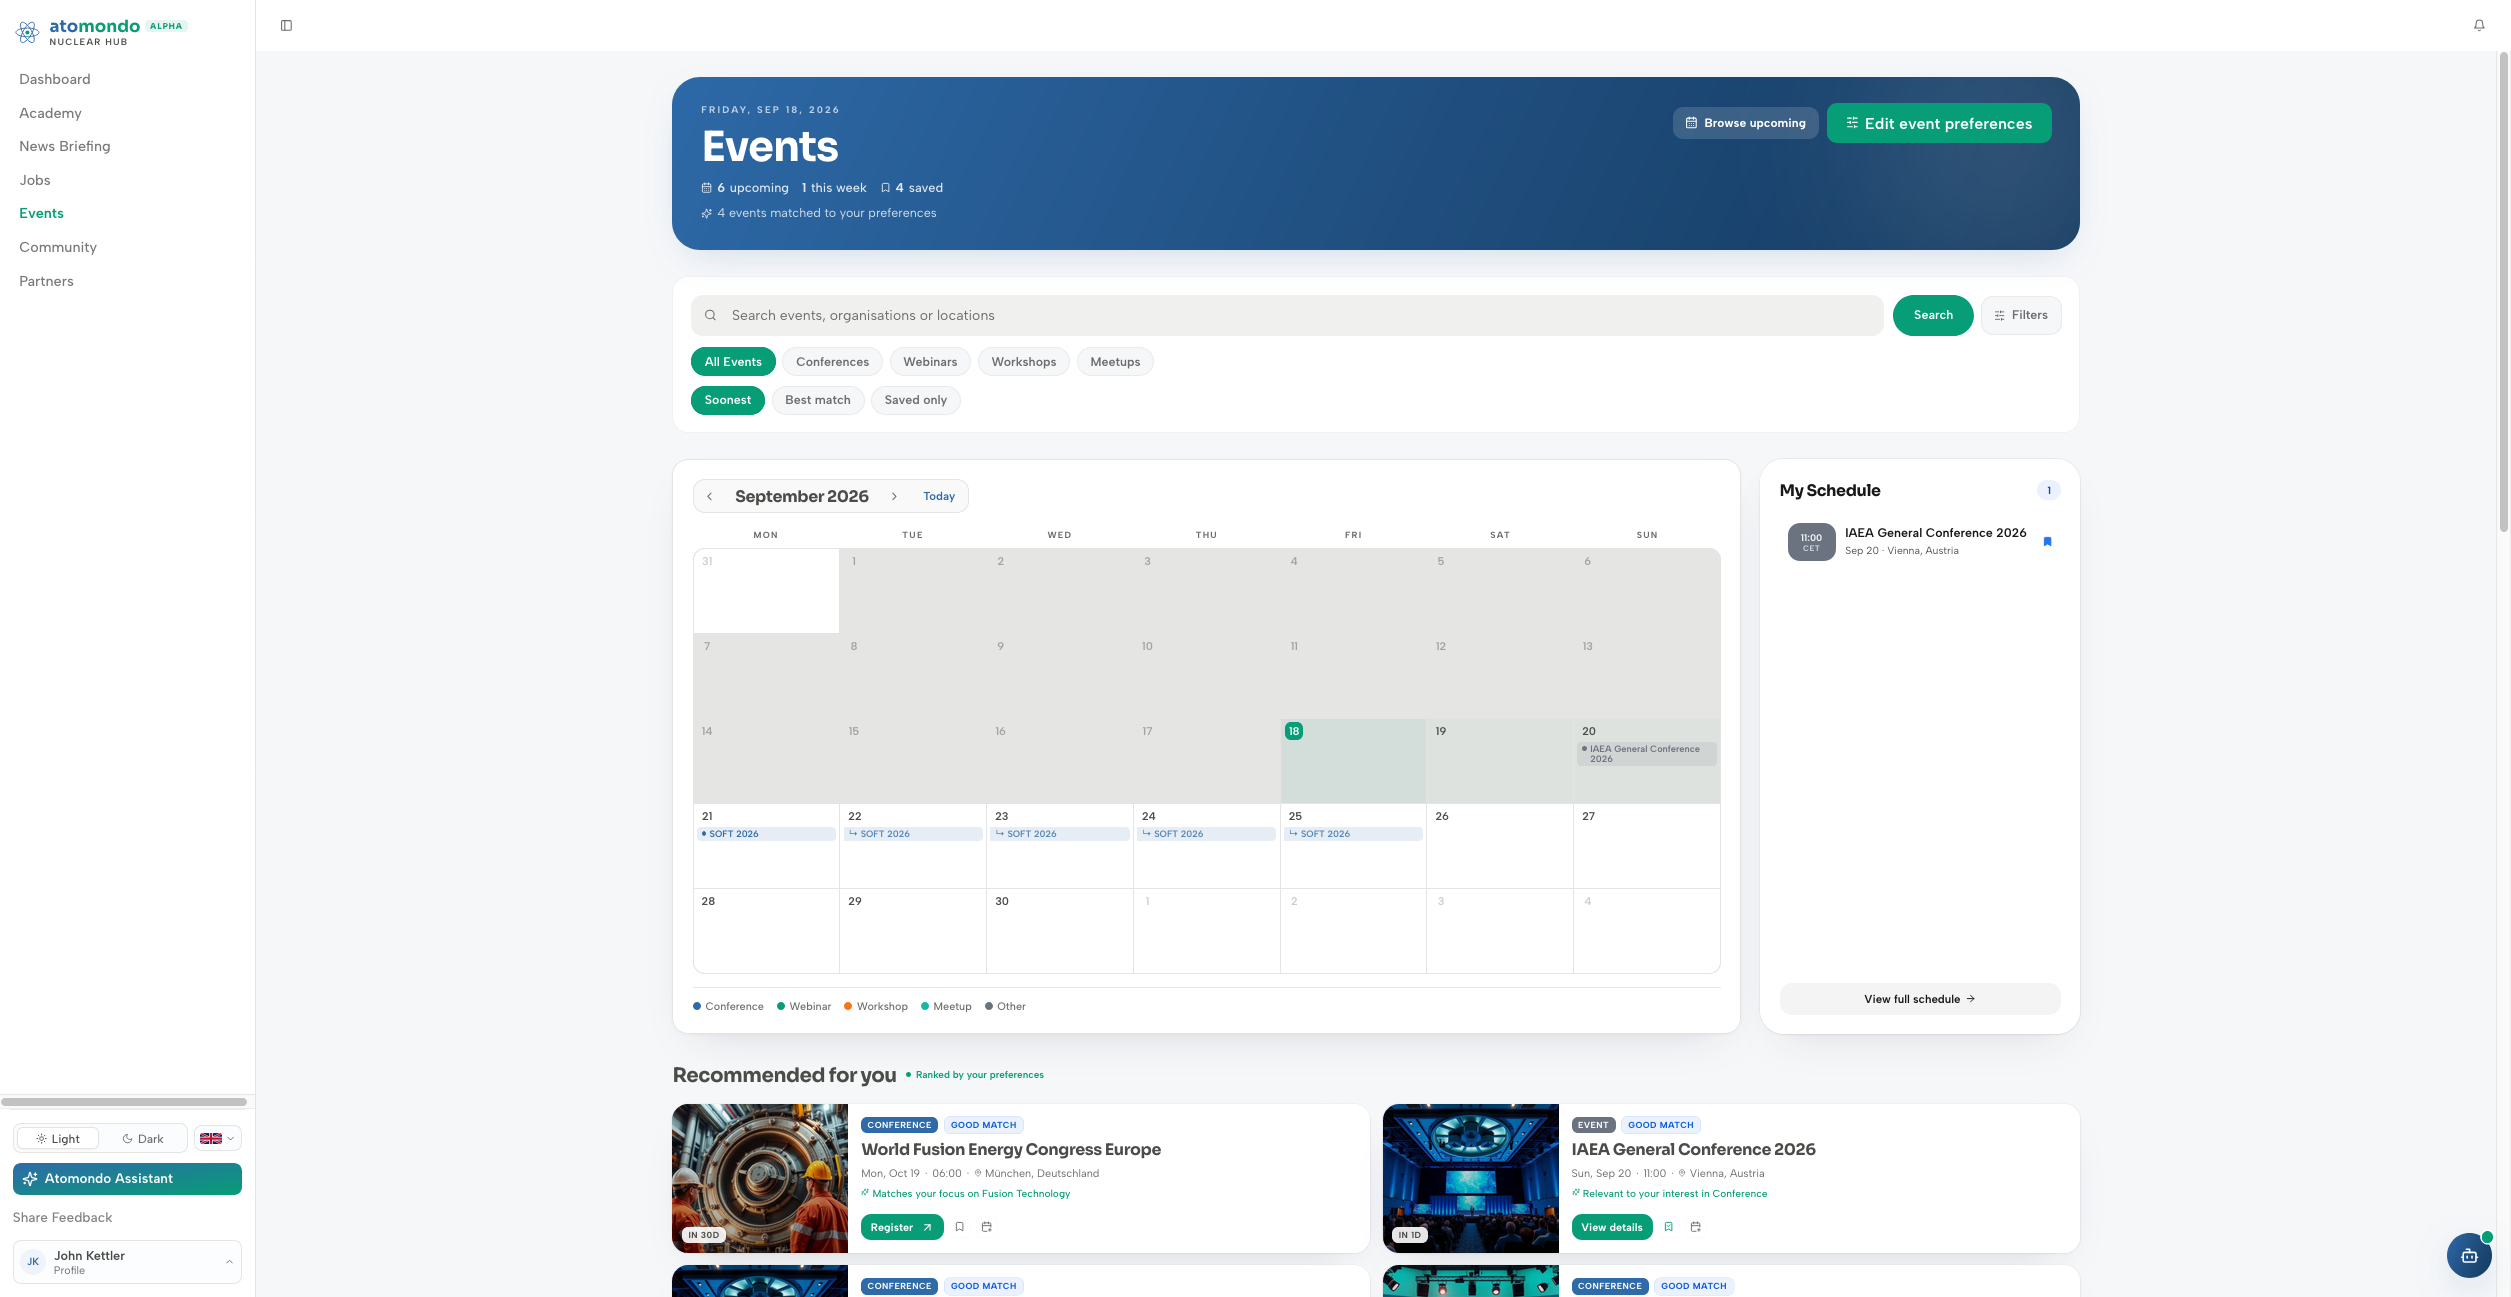Screen dimensions: 2511x1297
Task: Open Atomondo Assistant
Action: (x=127, y=1179)
